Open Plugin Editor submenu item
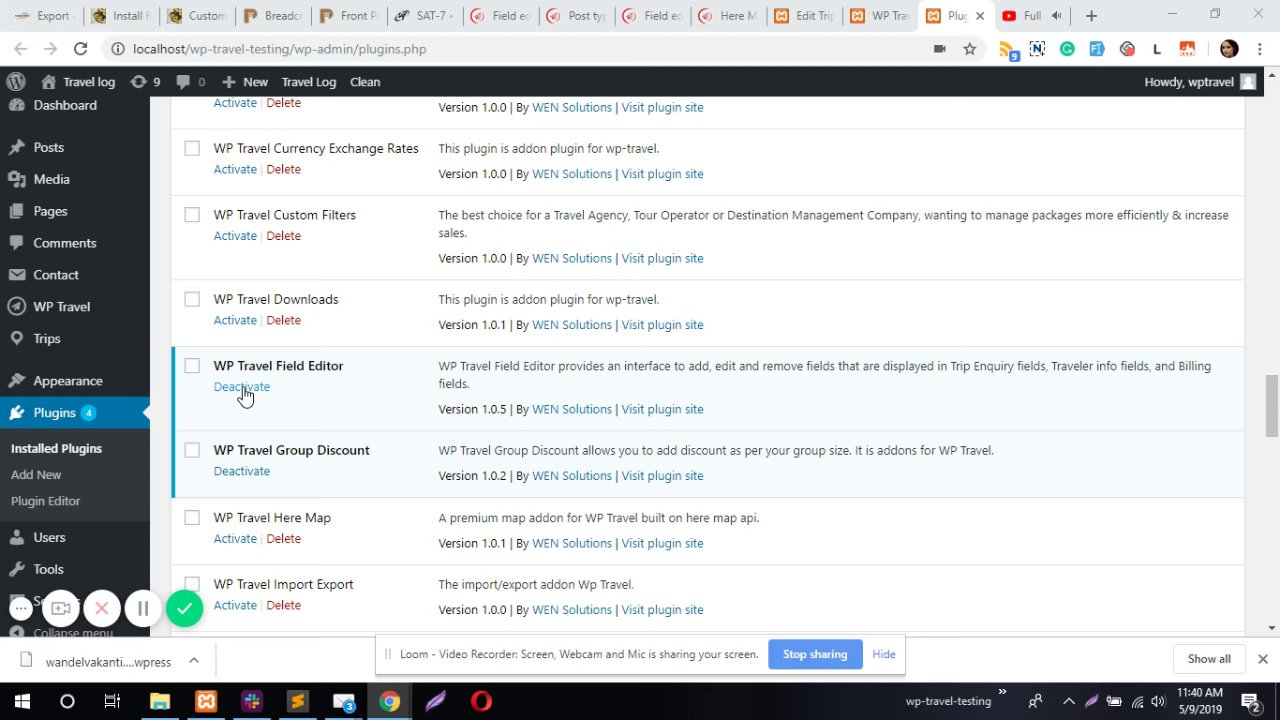Image resolution: width=1280 pixels, height=720 pixels. [46, 501]
